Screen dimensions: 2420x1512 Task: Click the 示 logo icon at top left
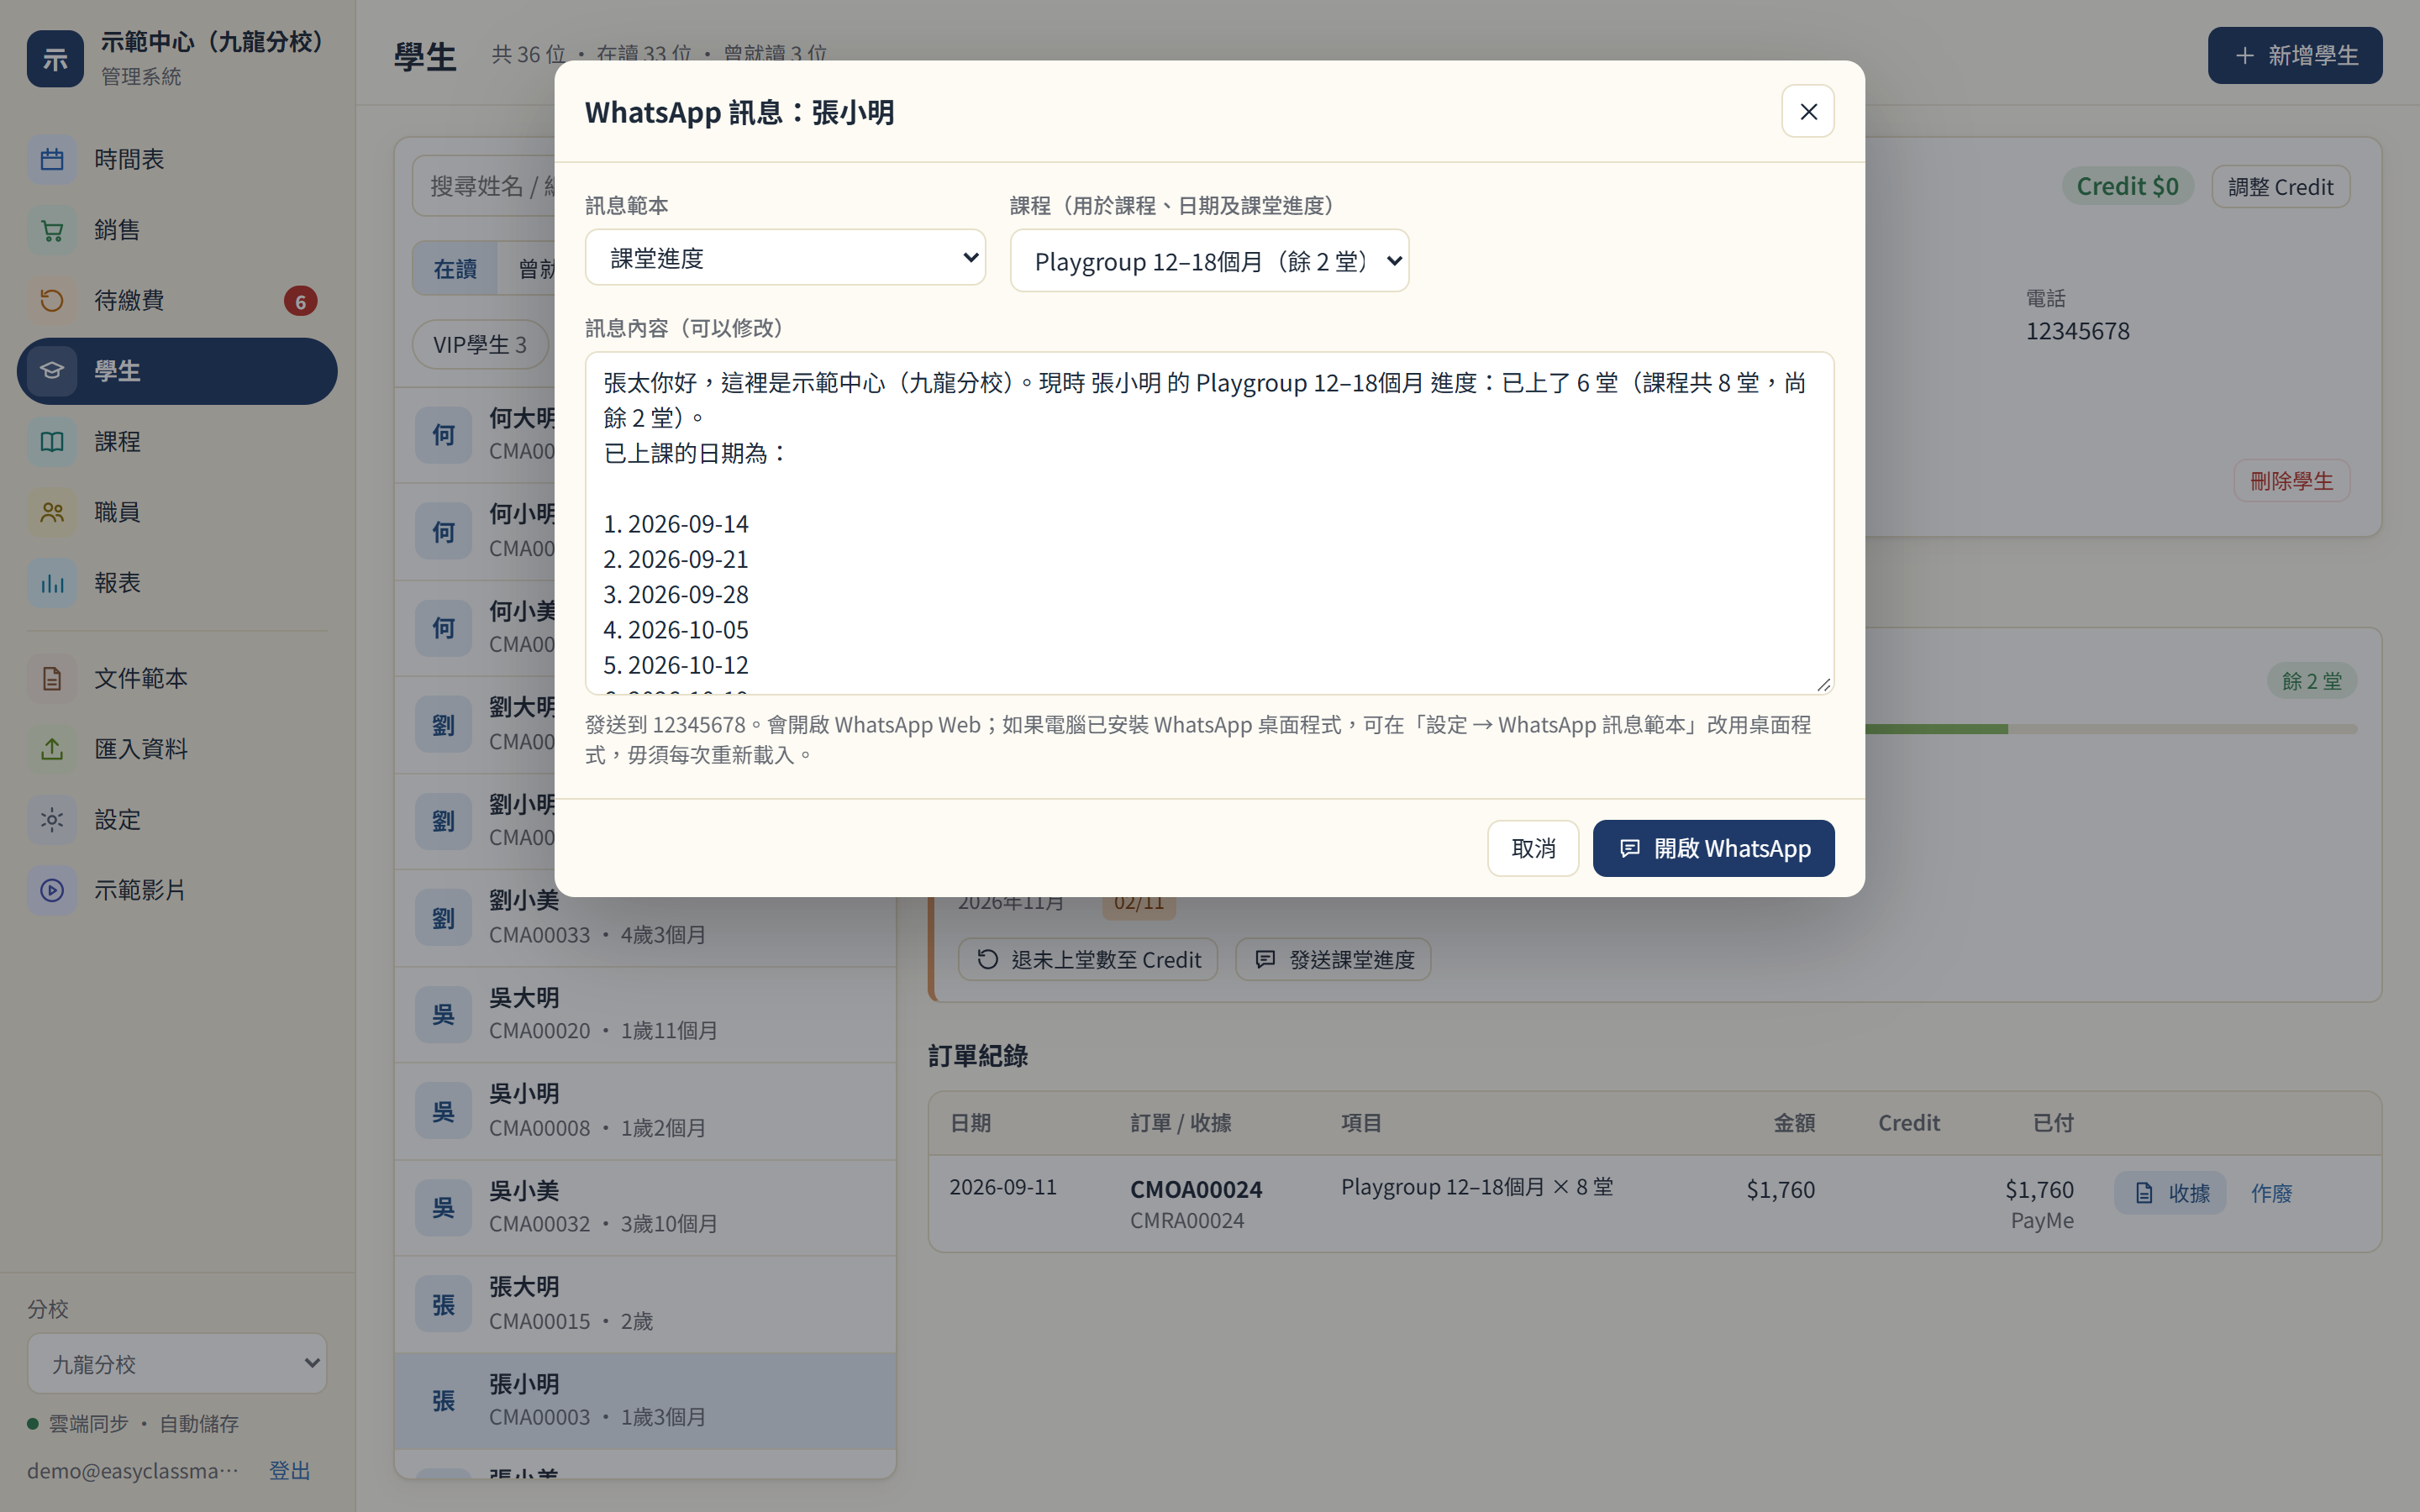tap(55, 58)
